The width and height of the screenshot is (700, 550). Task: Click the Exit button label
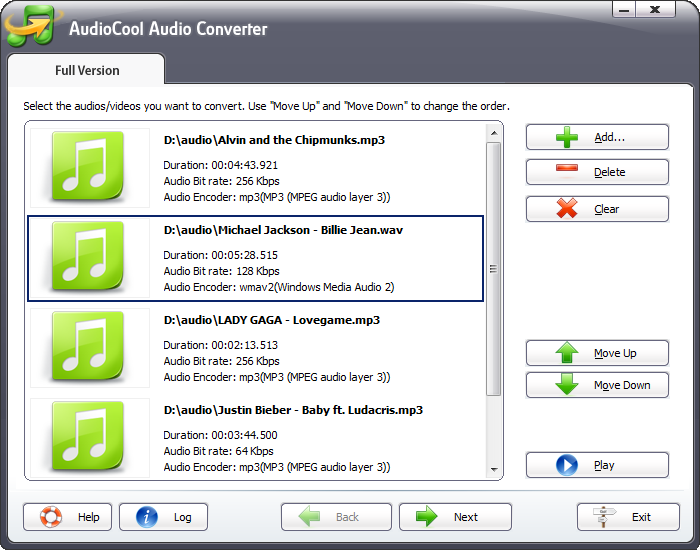641,517
